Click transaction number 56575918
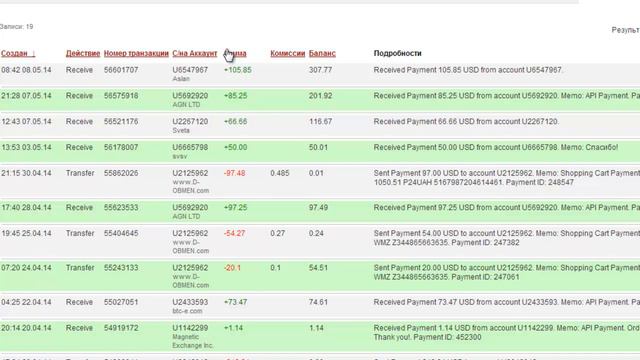 (121, 96)
